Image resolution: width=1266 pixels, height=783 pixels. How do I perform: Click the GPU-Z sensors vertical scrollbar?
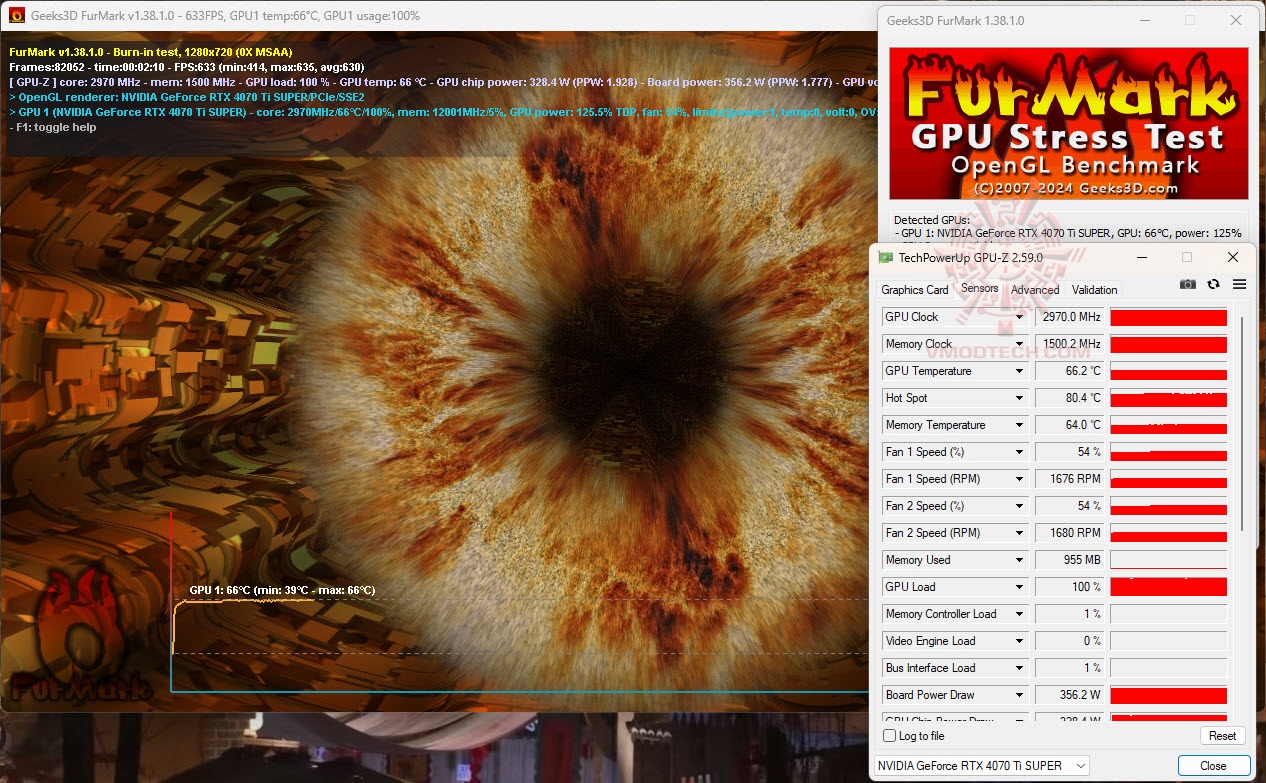click(1243, 425)
